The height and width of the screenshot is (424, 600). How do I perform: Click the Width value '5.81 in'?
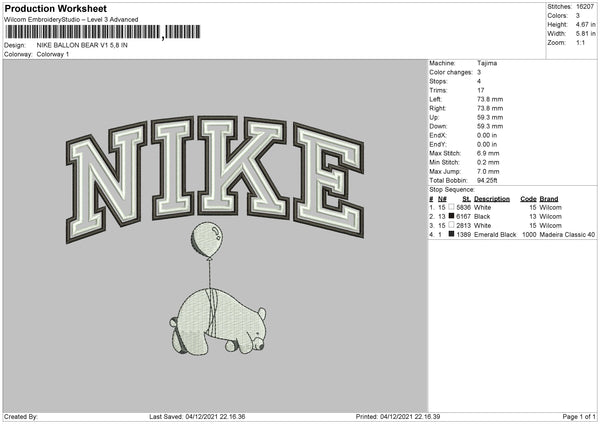585,34
